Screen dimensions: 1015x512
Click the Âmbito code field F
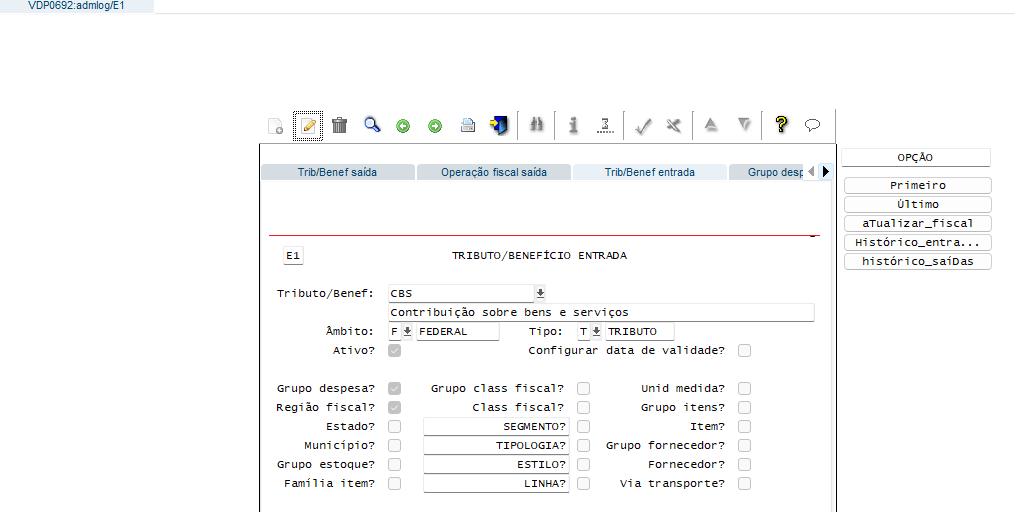pos(394,331)
